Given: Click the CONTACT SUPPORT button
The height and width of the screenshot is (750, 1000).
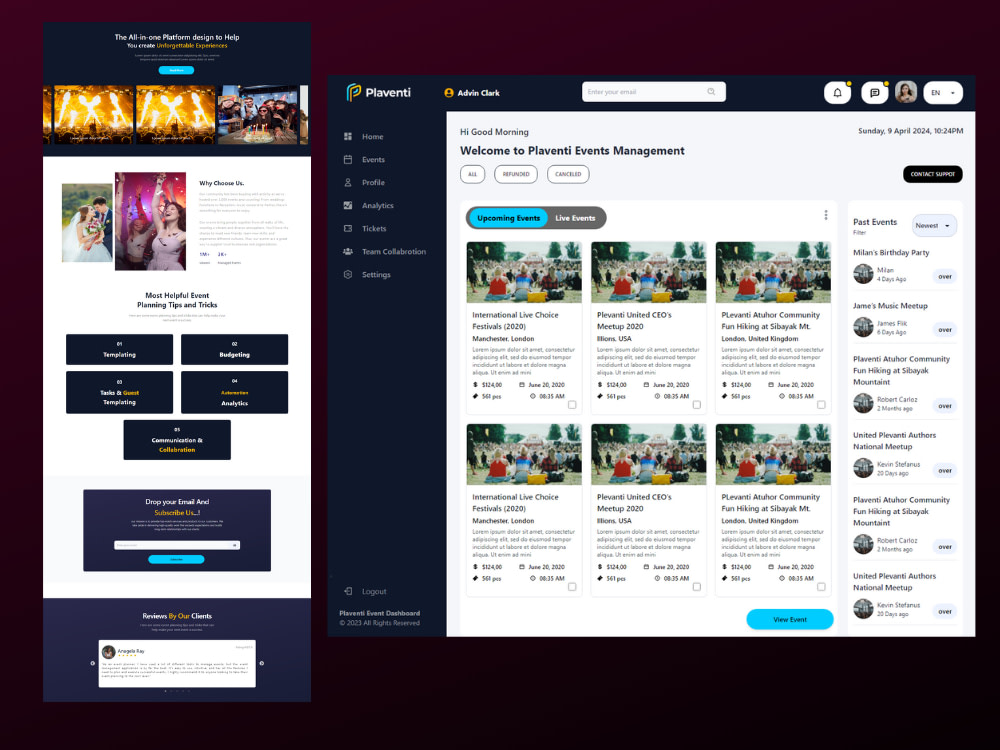Looking at the screenshot, I should coord(932,174).
